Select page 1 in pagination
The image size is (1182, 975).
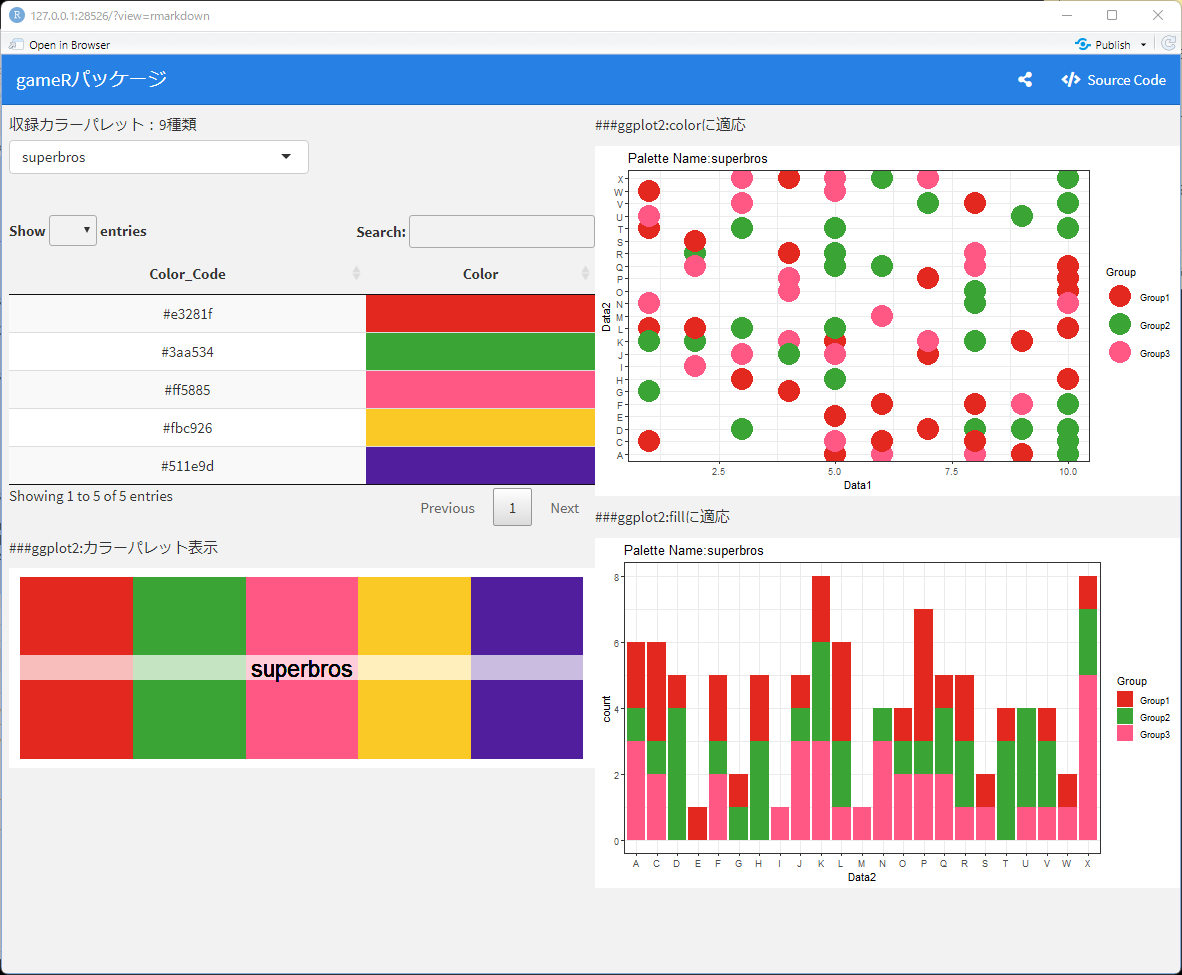(513, 507)
